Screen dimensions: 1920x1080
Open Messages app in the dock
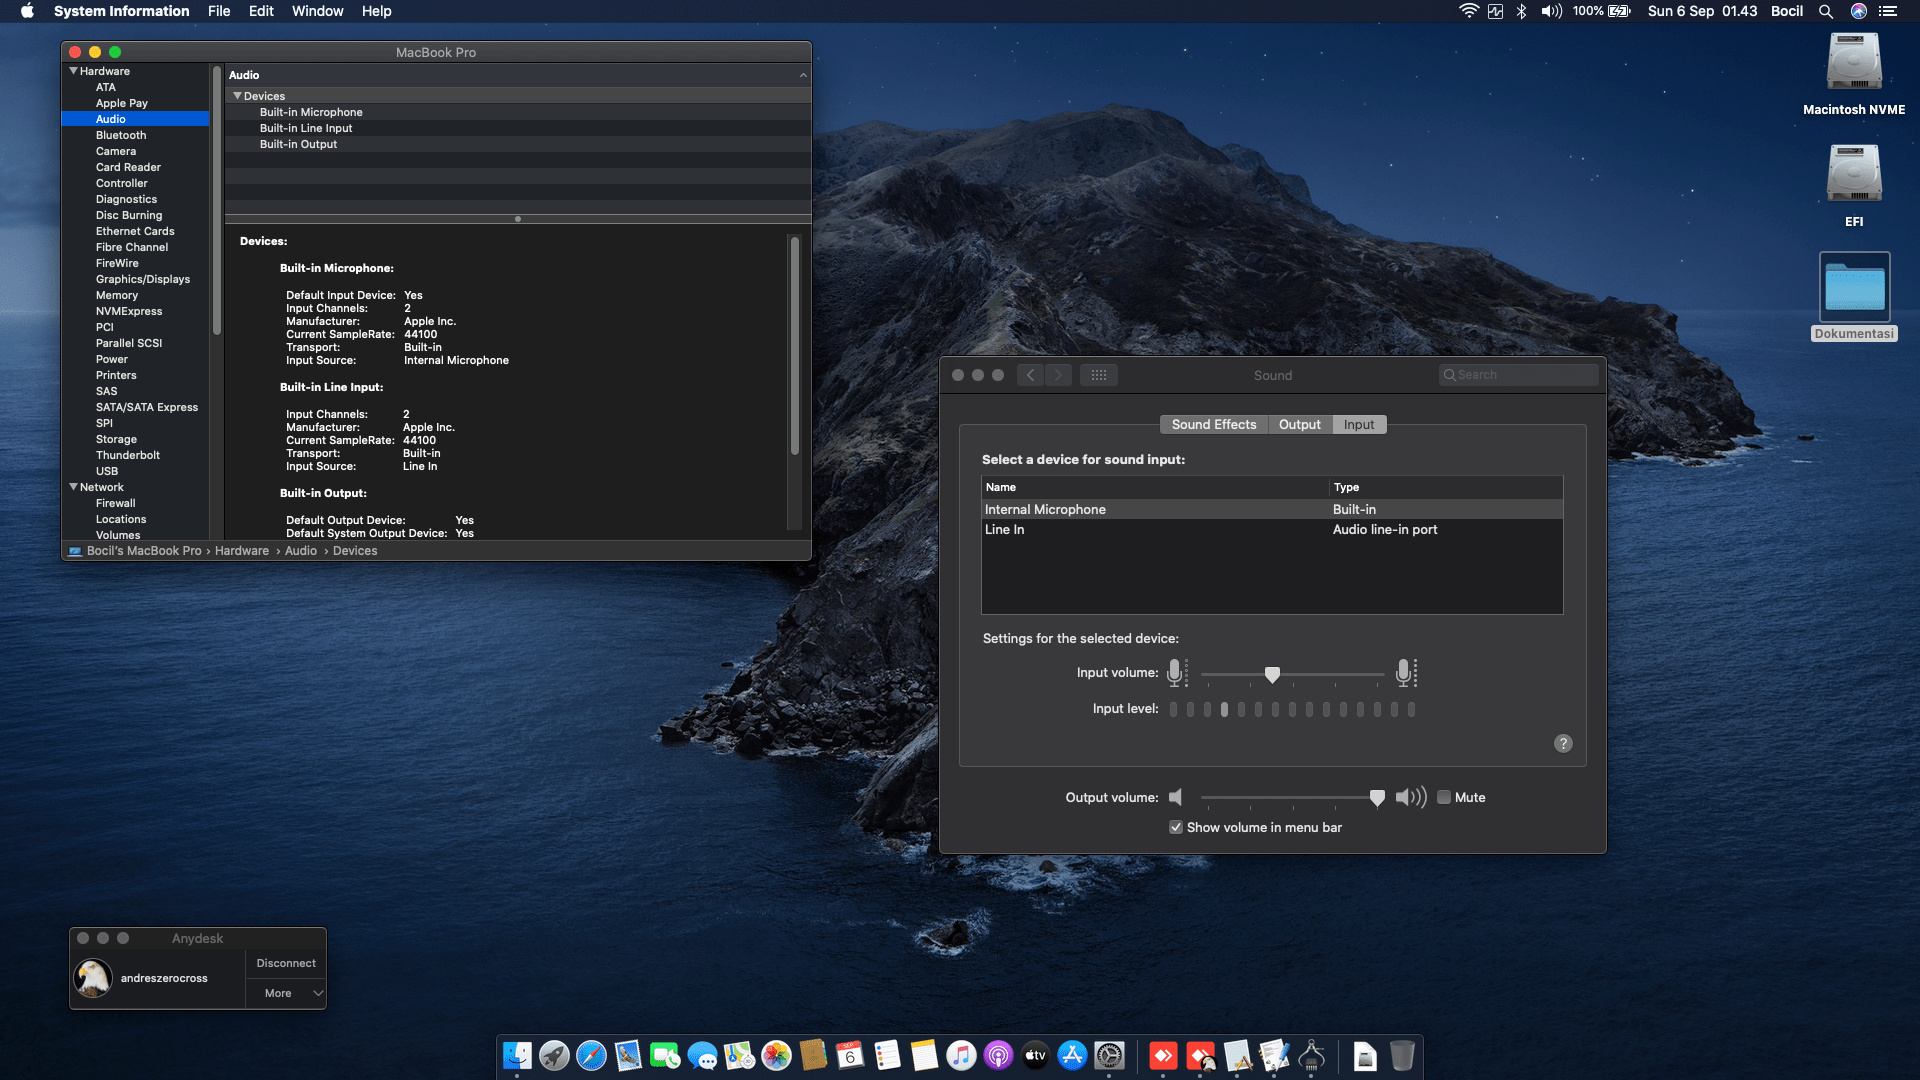tap(702, 1056)
